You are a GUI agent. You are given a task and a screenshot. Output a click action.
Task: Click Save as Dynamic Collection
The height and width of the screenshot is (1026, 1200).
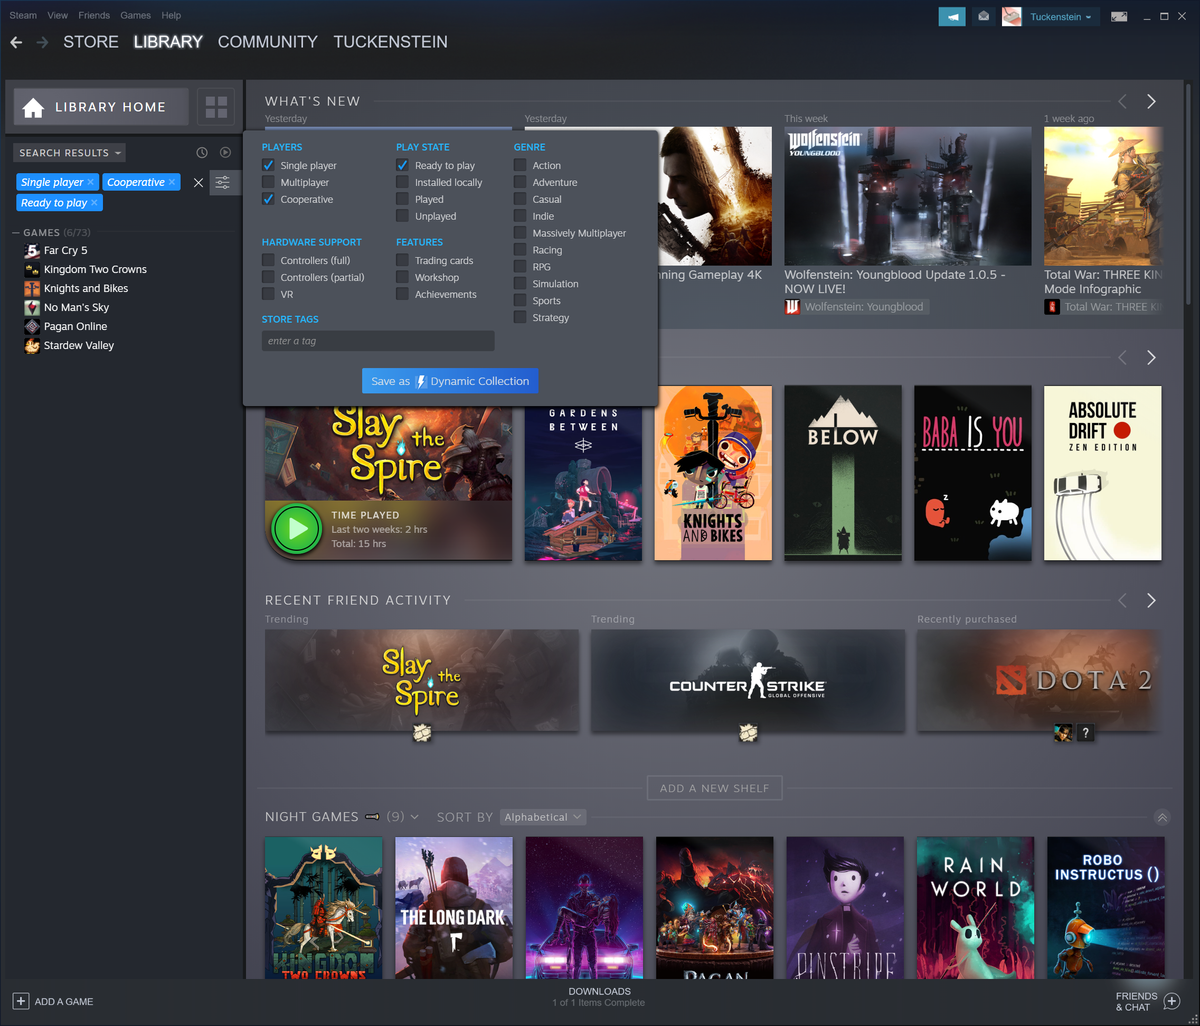click(x=450, y=381)
